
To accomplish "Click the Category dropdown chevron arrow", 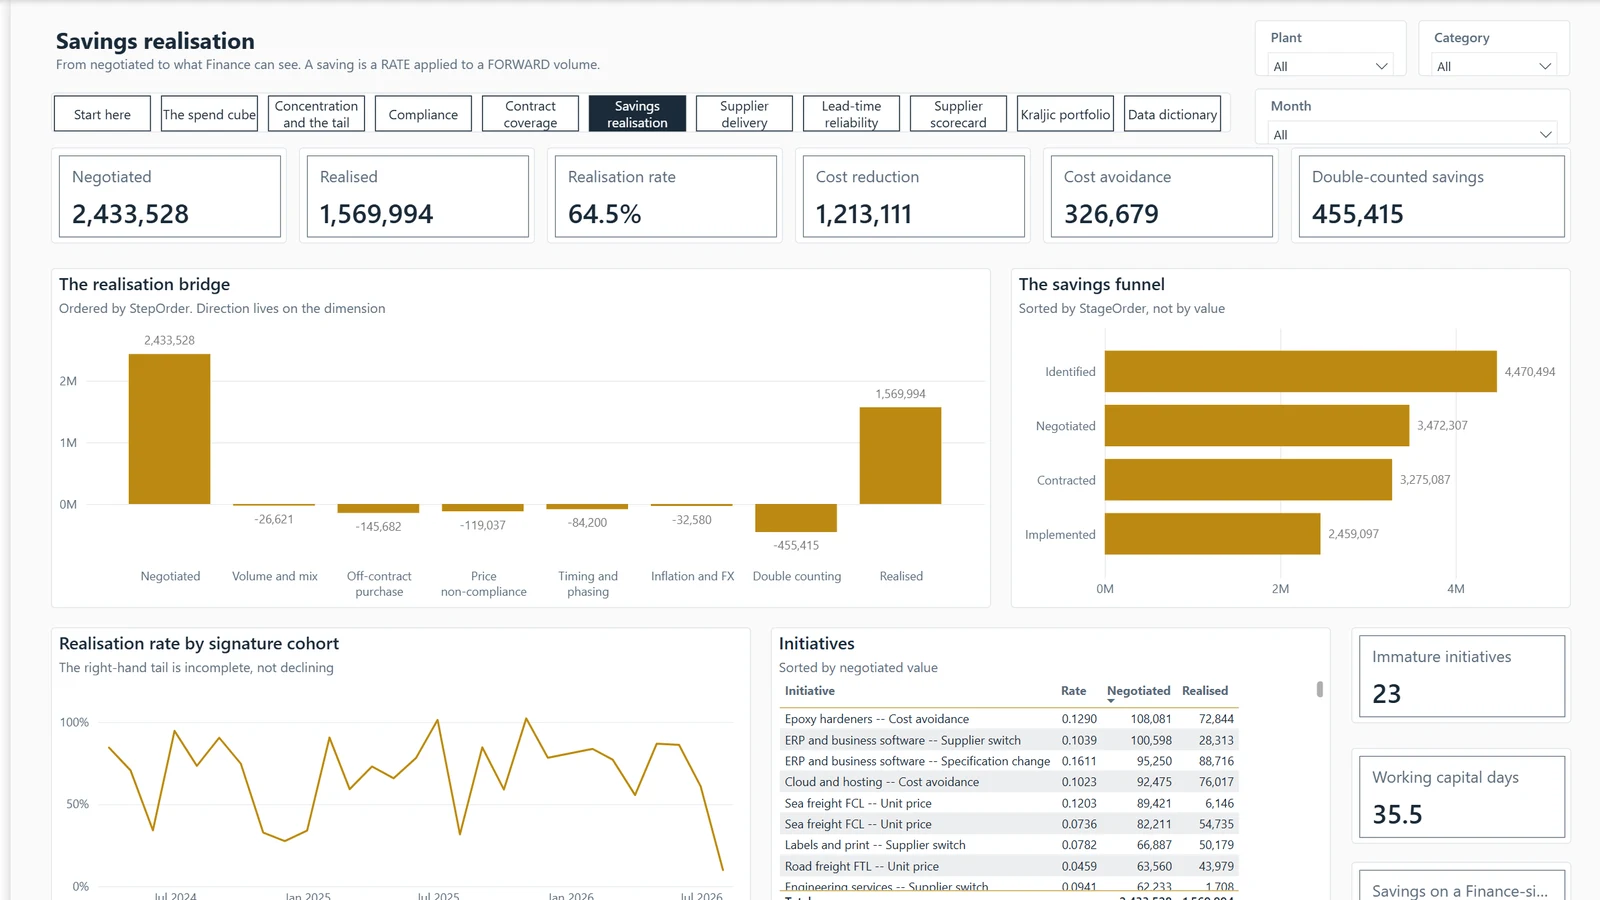I will point(1544,66).
